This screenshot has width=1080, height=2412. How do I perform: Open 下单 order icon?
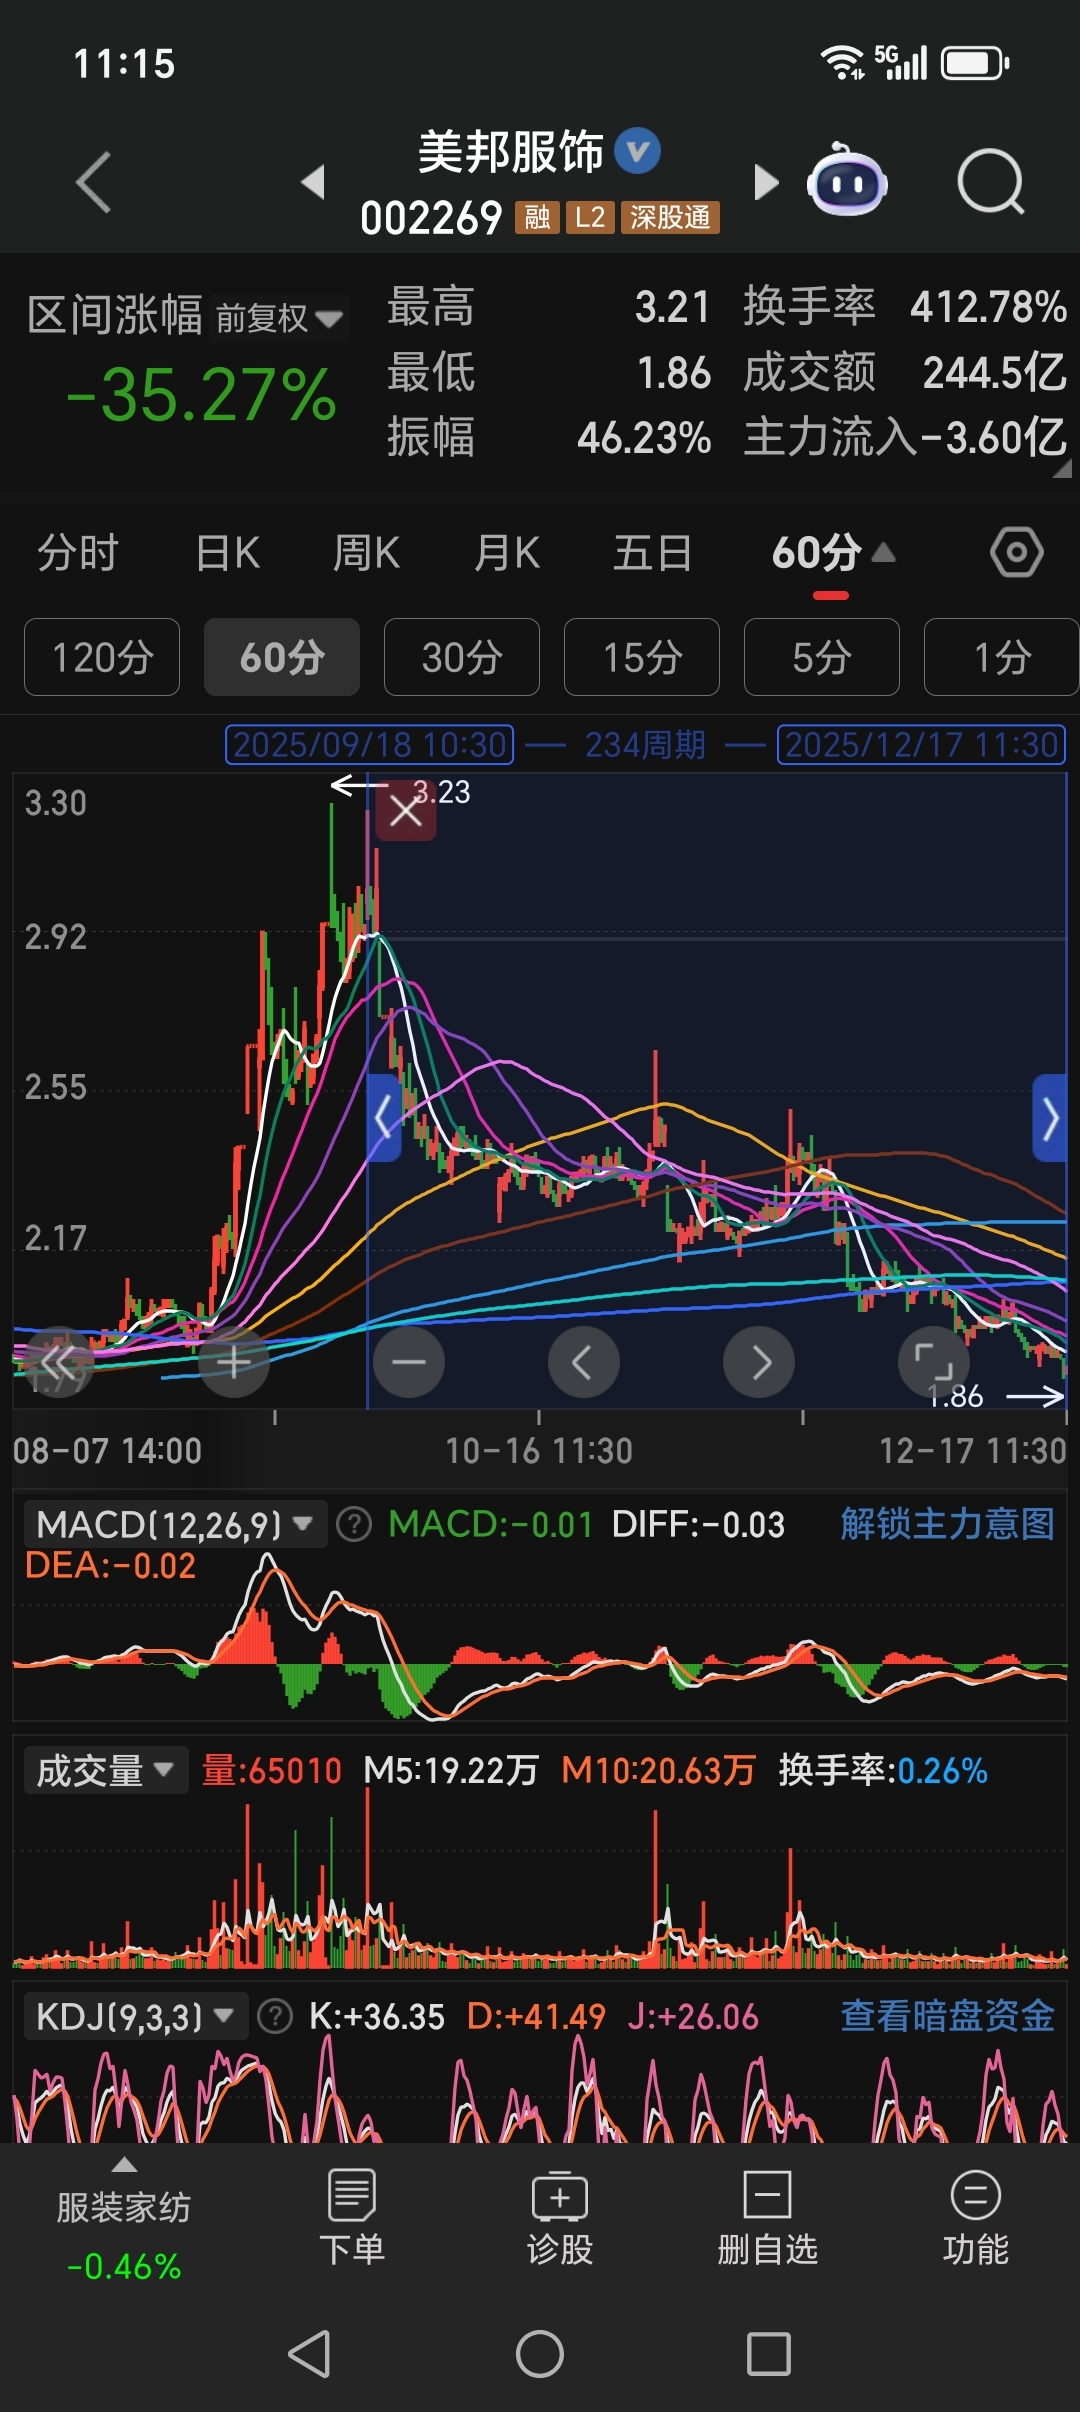351,2216
